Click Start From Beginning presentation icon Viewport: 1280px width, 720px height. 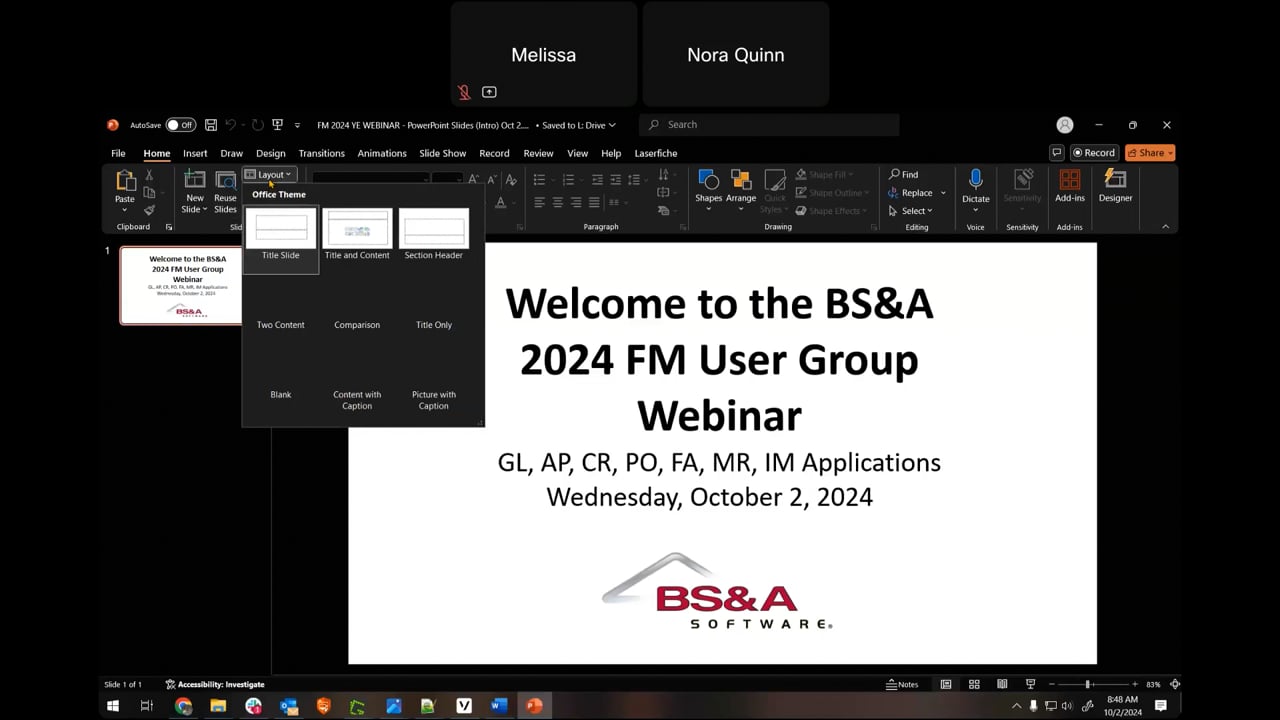[278, 125]
